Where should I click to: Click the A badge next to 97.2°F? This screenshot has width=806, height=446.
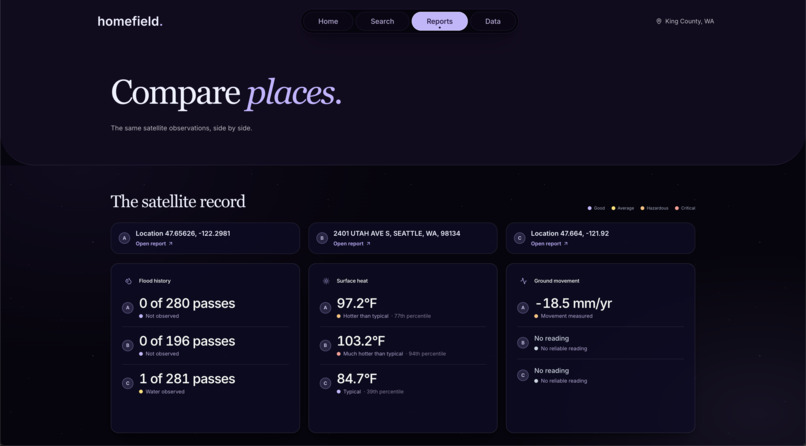pos(325,308)
